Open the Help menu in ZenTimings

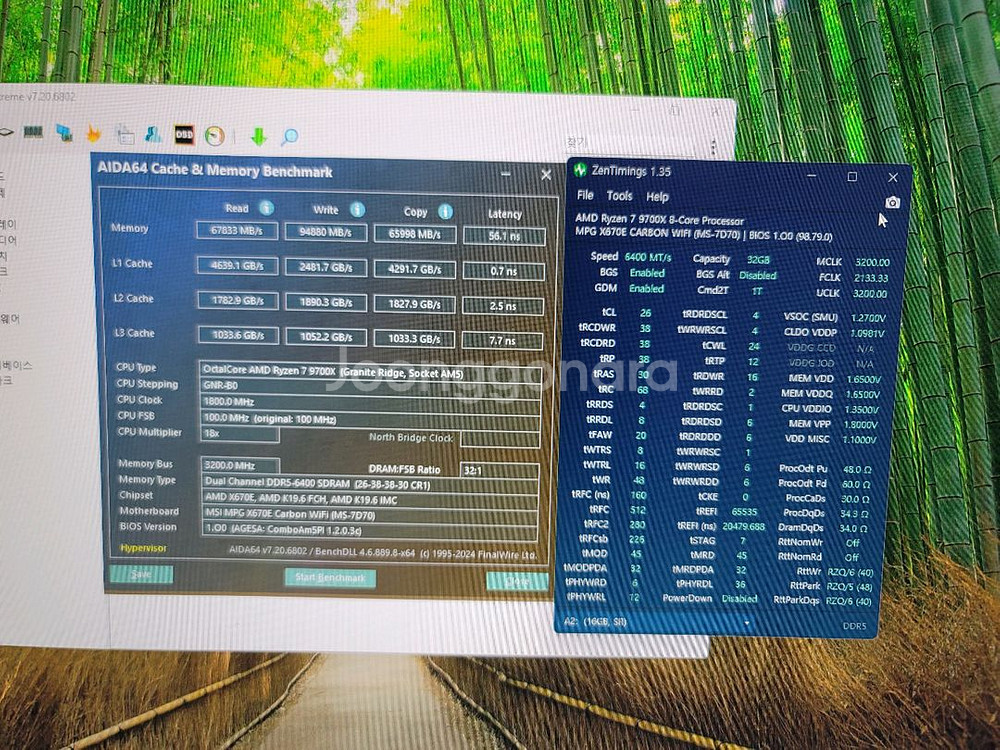[x=658, y=196]
